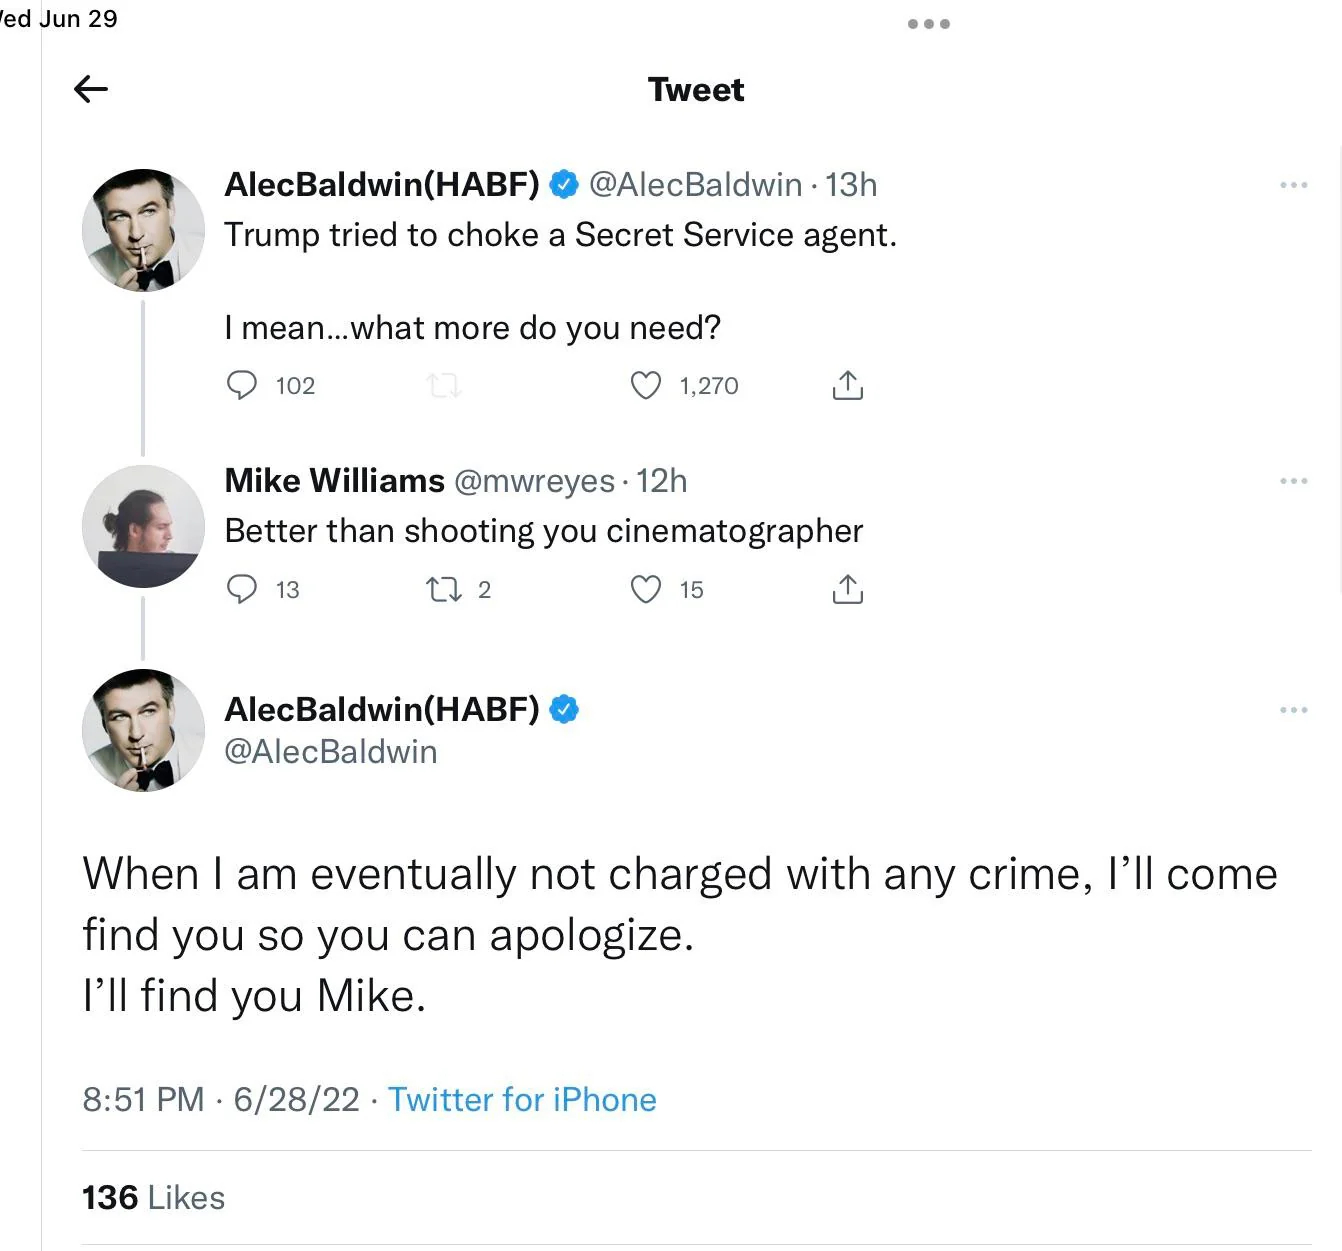Screen dimensions: 1342x1251
Task: Open the @mwreyes handle
Action: point(534,481)
